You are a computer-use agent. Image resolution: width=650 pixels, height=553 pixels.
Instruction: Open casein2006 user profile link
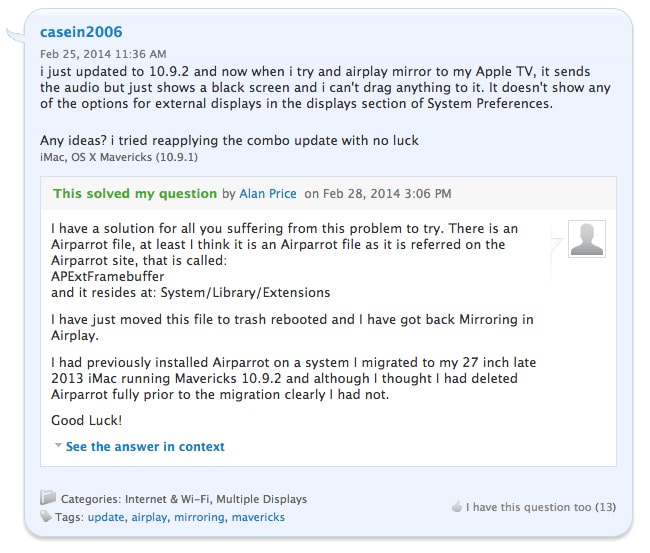click(81, 32)
